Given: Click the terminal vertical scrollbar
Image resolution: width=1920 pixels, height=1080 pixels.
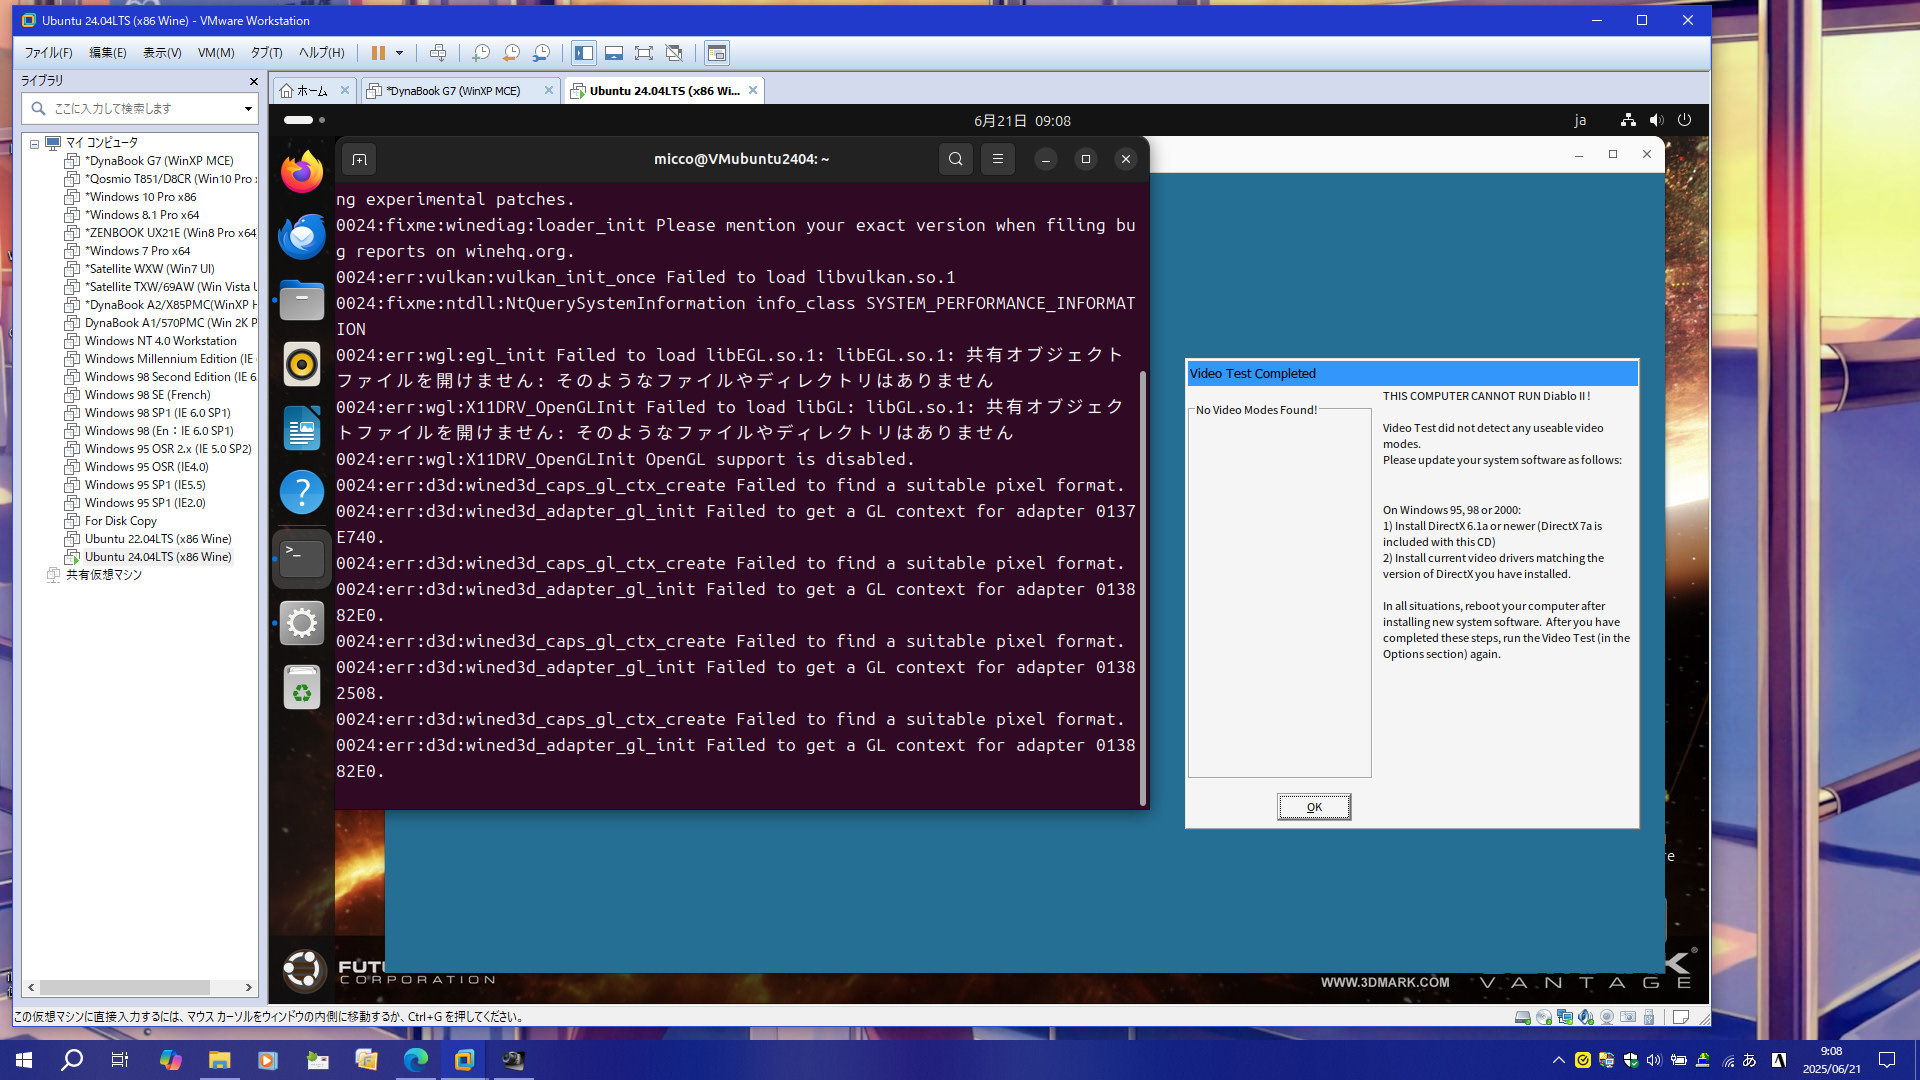Looking at the screenshot, I should [x=1143, y=587].
